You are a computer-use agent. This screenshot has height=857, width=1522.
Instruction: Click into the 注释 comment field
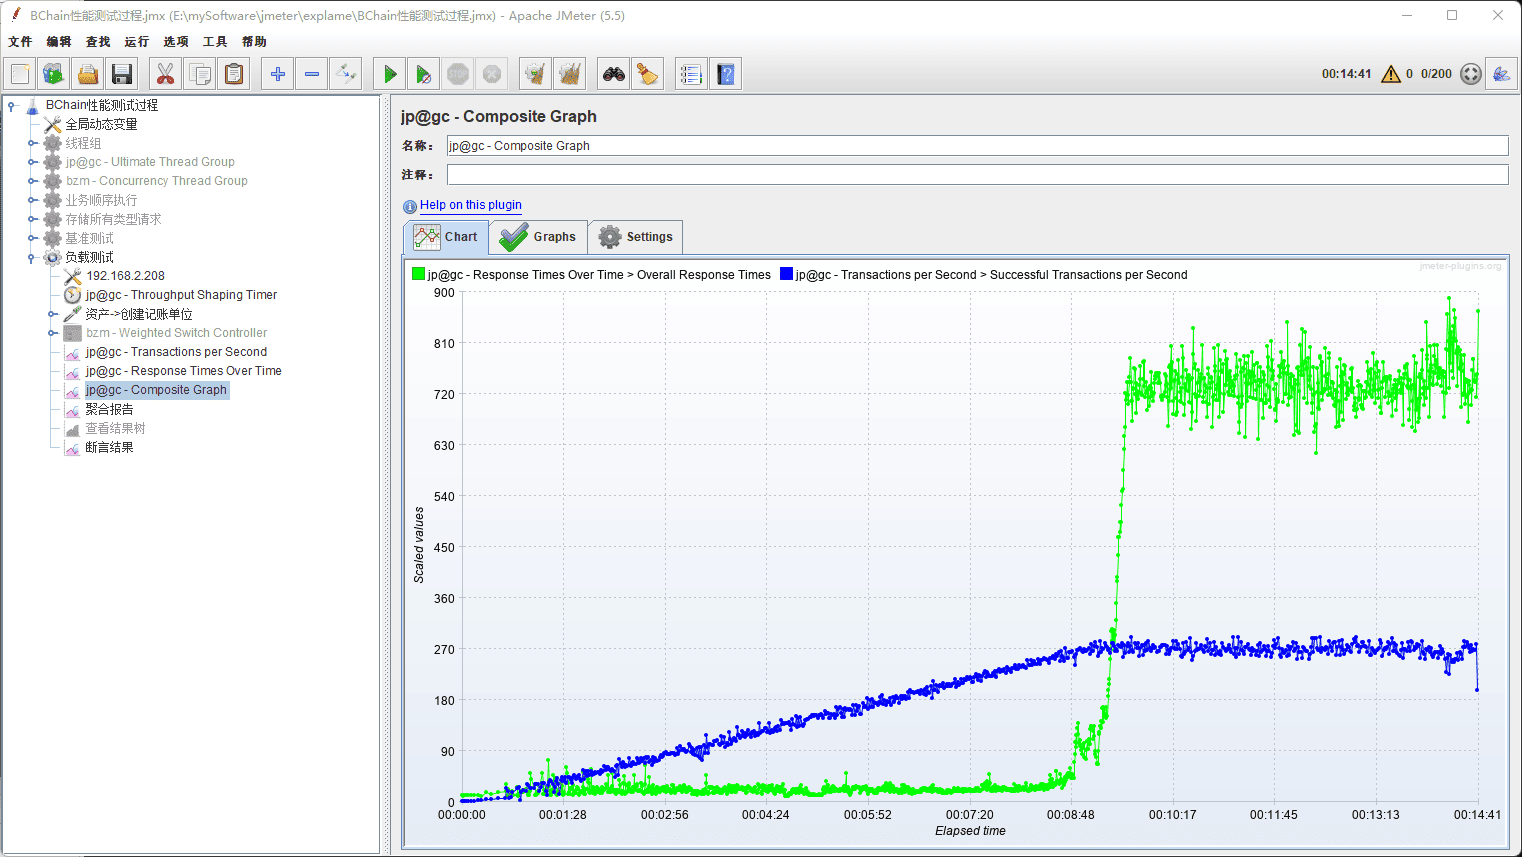[976, 175]
